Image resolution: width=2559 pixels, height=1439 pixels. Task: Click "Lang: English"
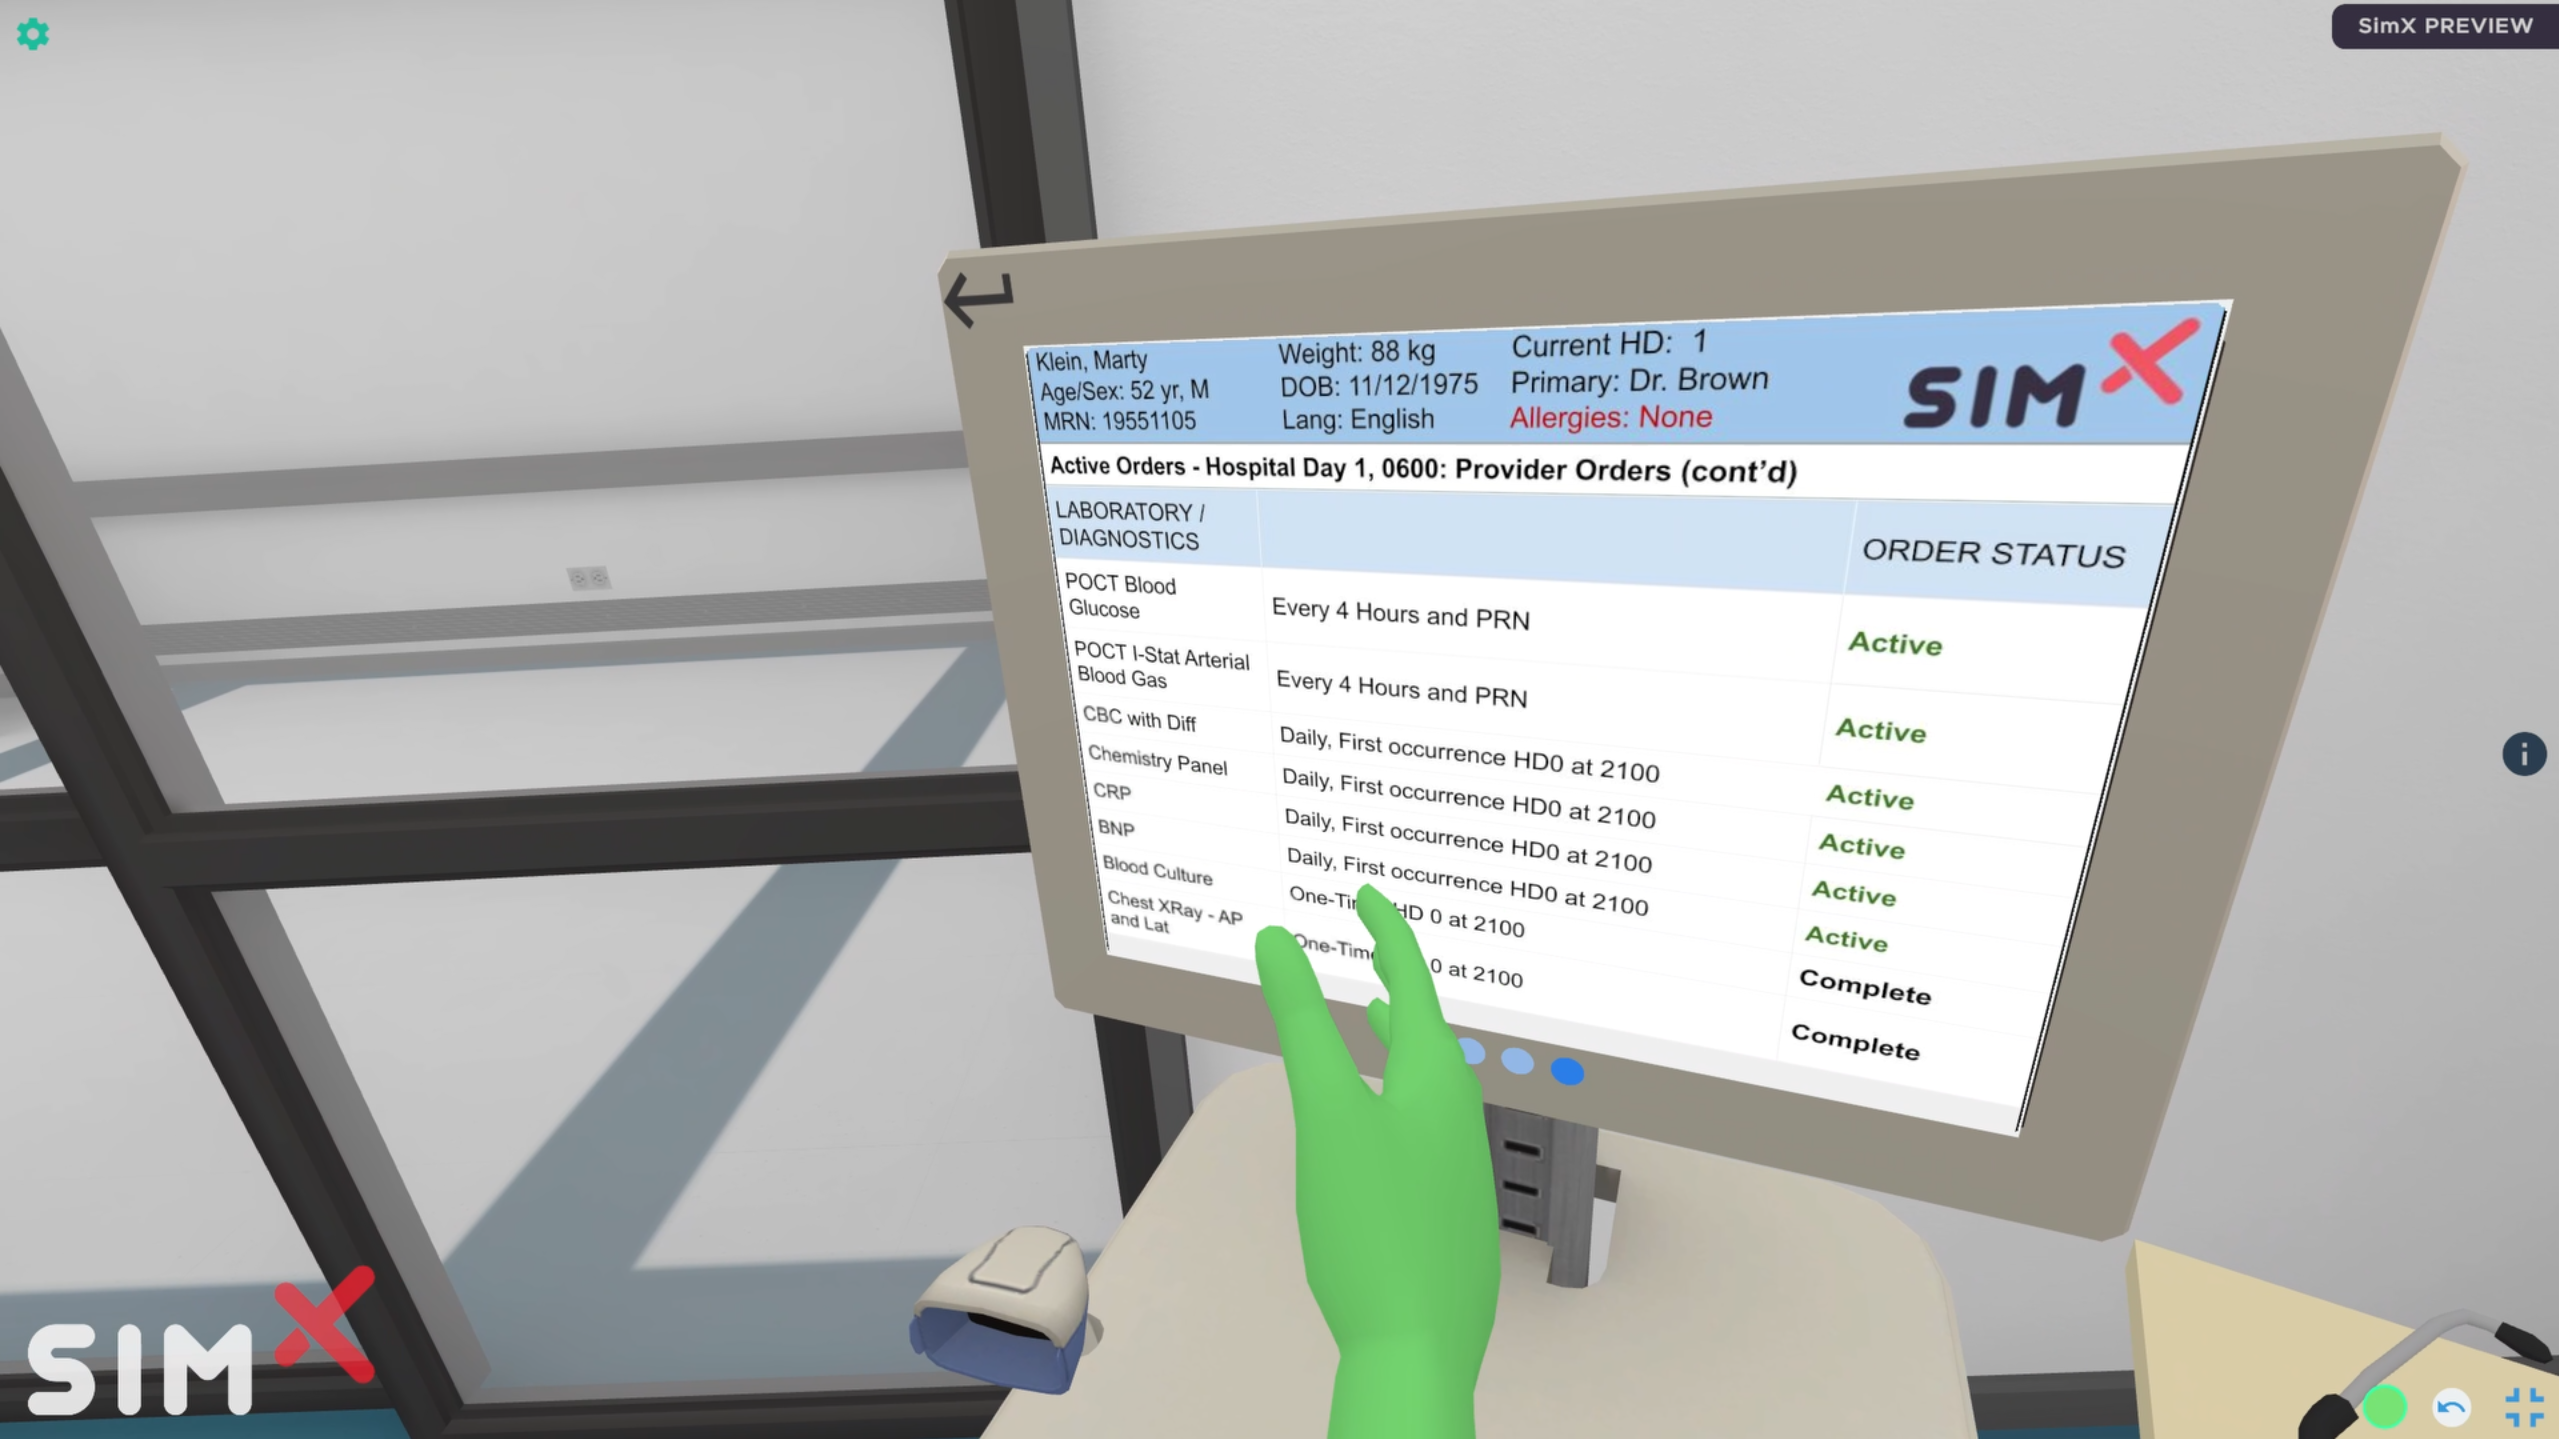(x=1358, y=419)
